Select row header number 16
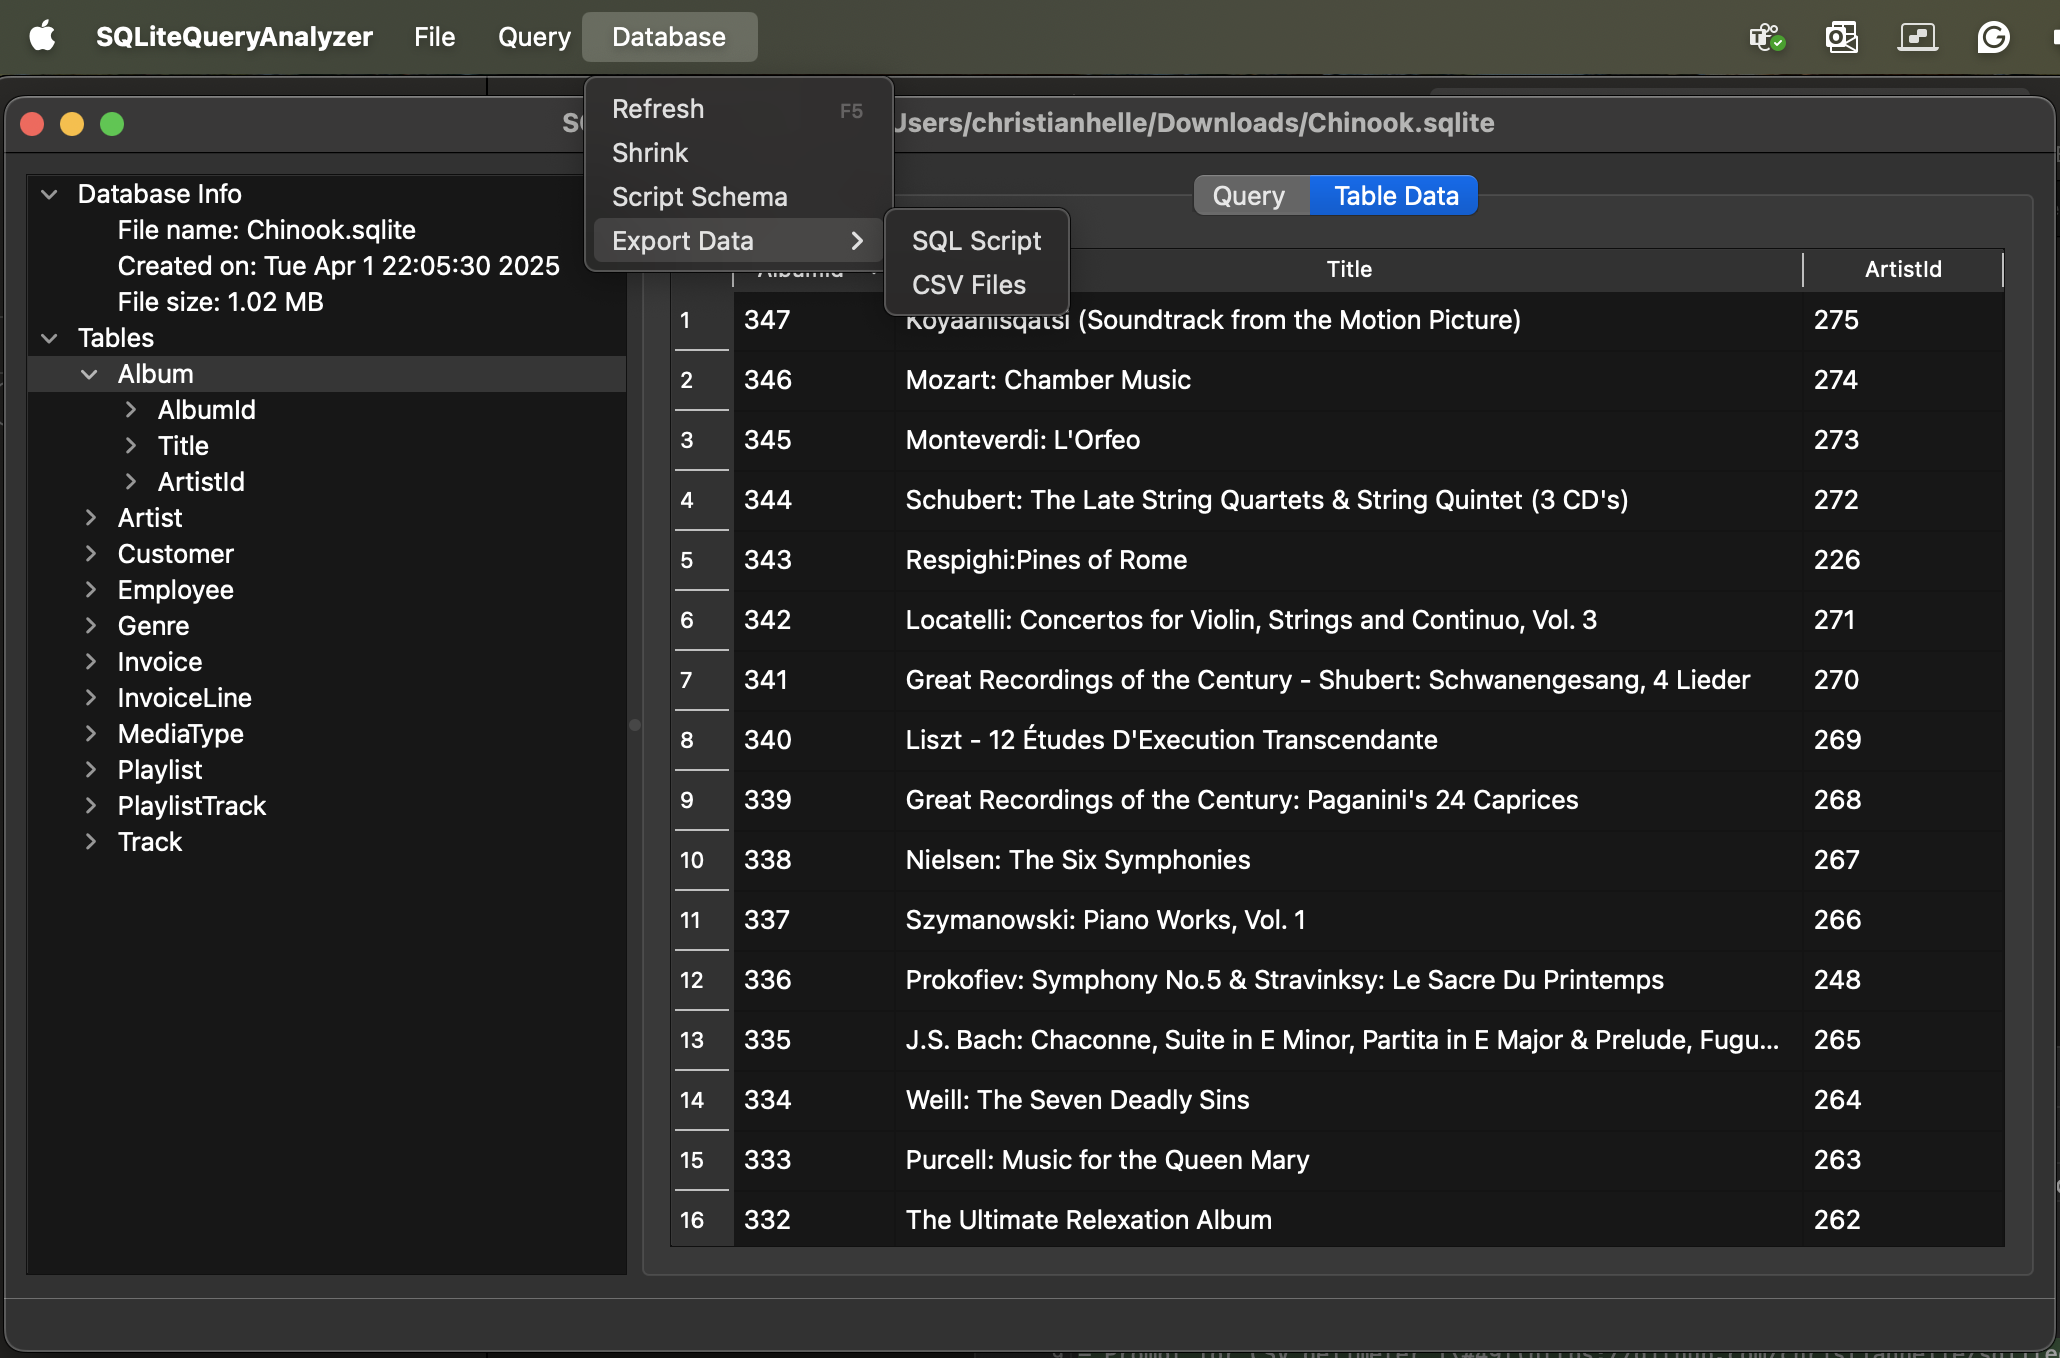This screenshot has width=2060, height=1358. click(702, 1220)
